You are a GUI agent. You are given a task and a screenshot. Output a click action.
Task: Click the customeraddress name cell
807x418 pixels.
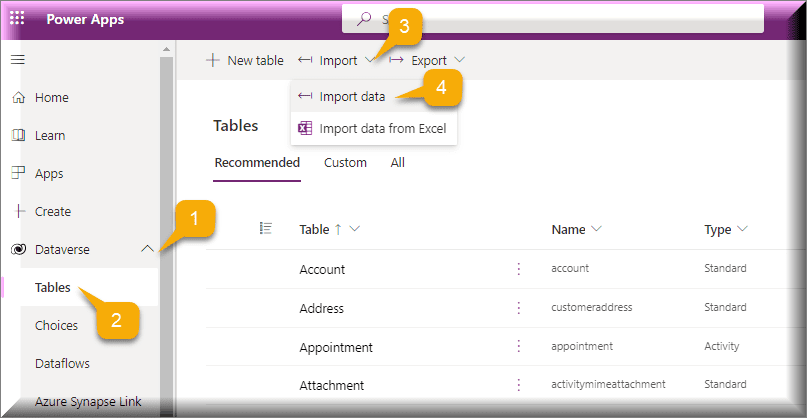(591, 307)
